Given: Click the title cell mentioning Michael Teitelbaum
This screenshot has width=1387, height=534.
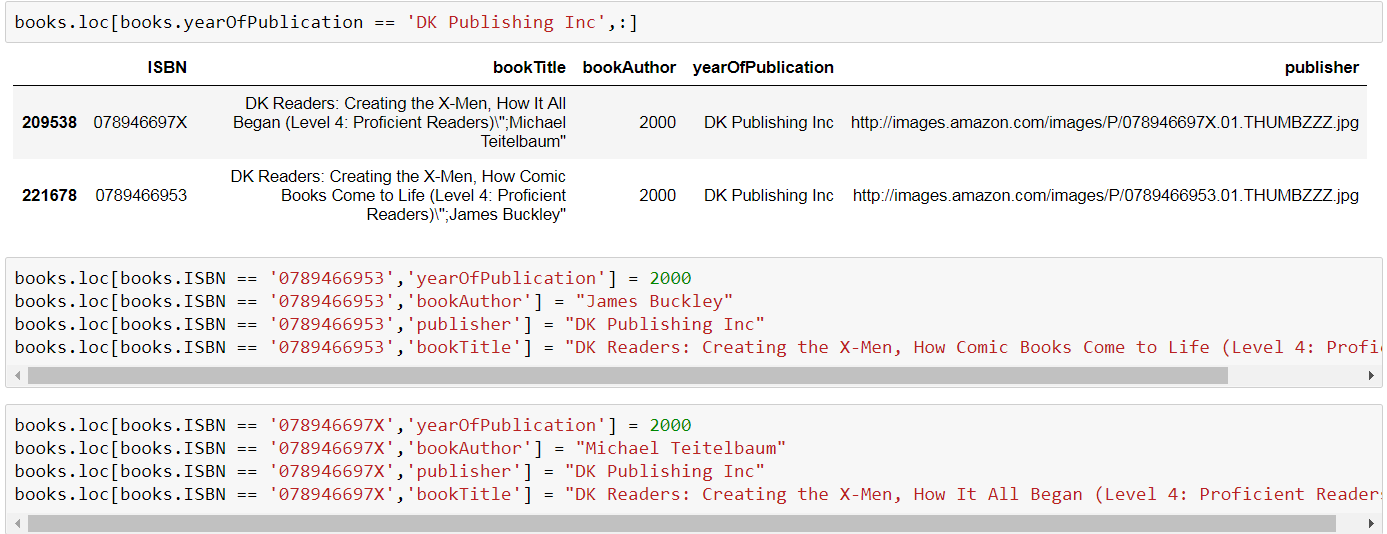Looking at the screenshot, I should pos(399,122).
